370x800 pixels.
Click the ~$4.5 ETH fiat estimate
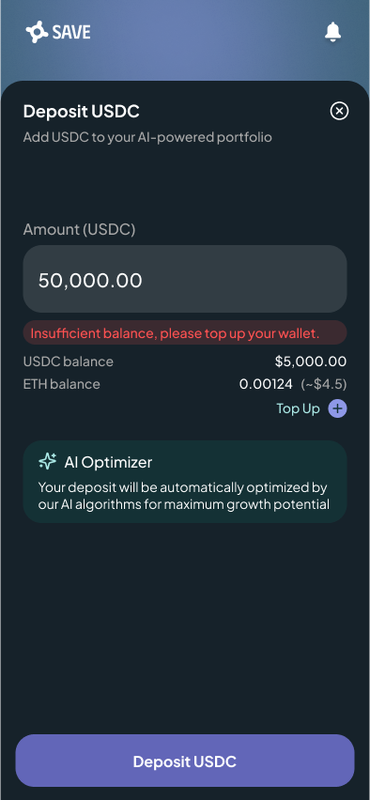324,384
